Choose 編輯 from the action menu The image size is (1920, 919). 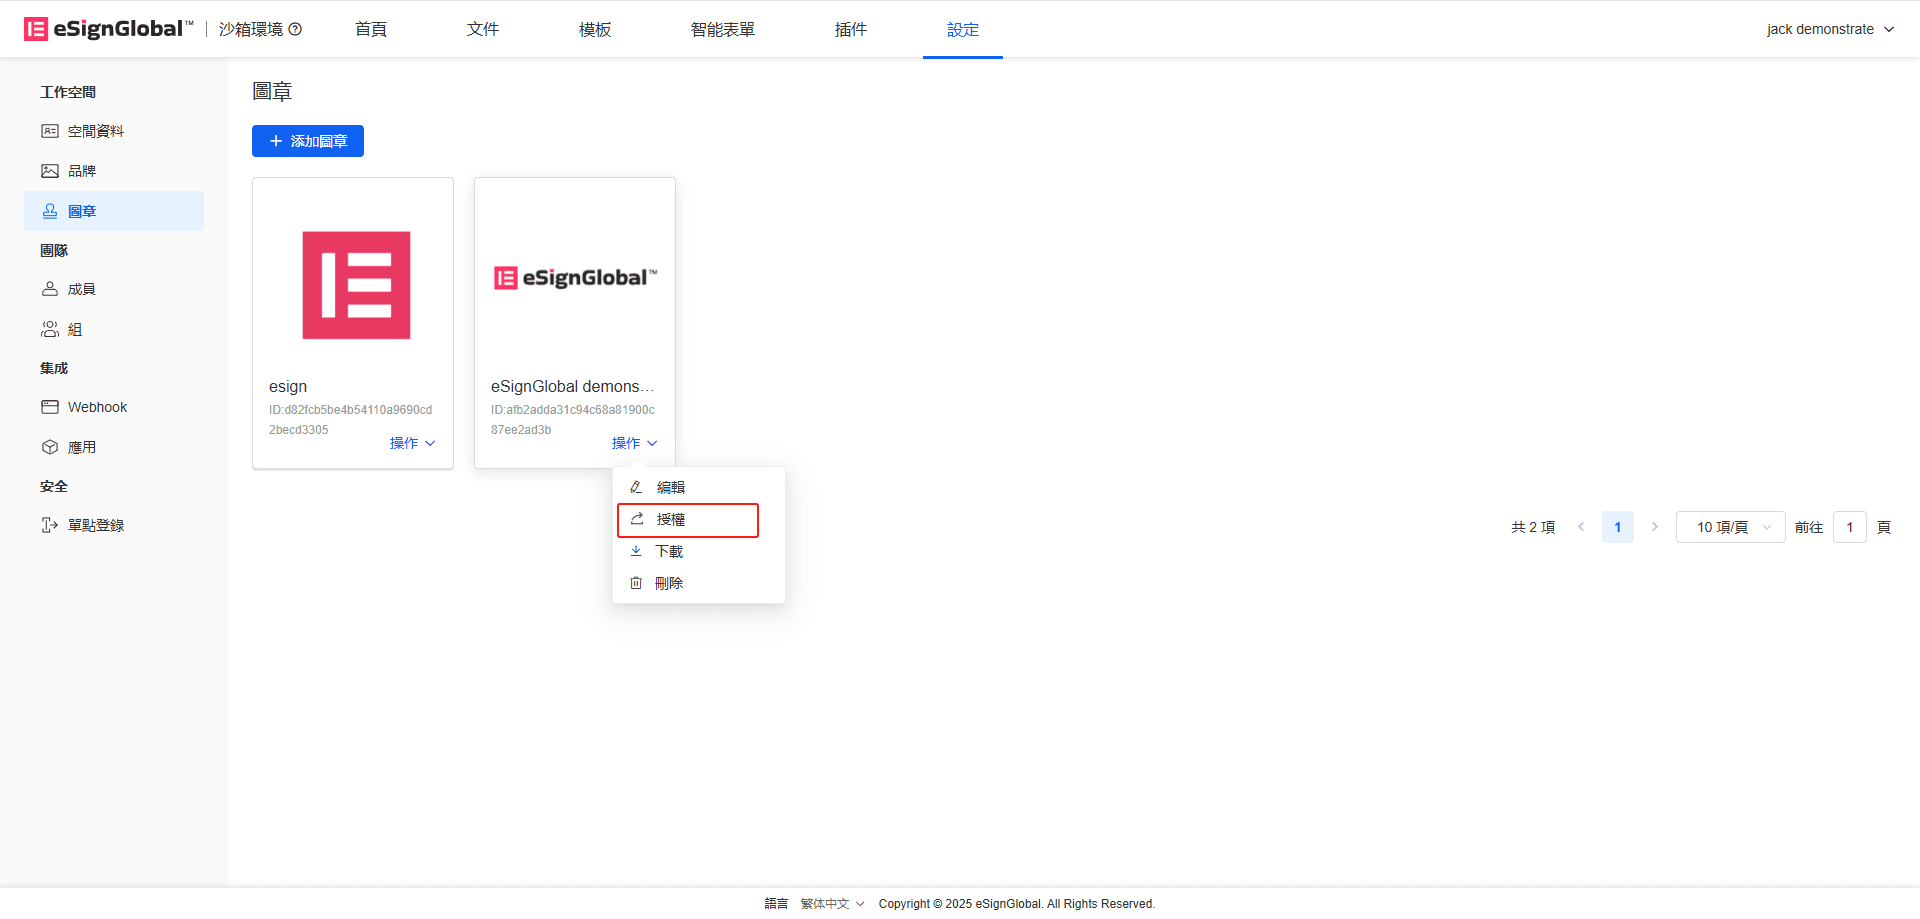[699, 487]
